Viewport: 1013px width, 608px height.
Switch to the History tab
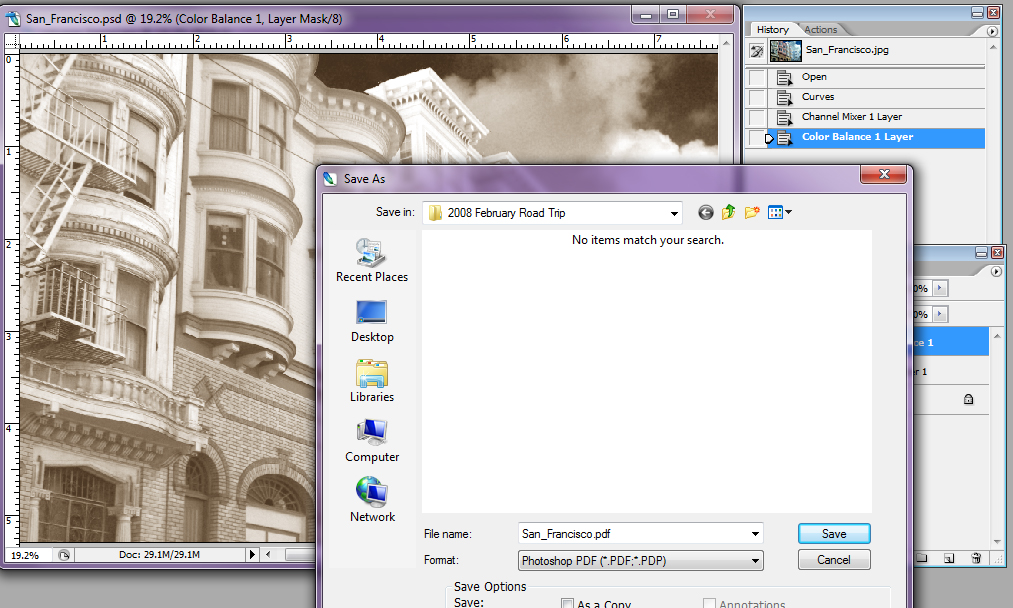click(773, 30)
